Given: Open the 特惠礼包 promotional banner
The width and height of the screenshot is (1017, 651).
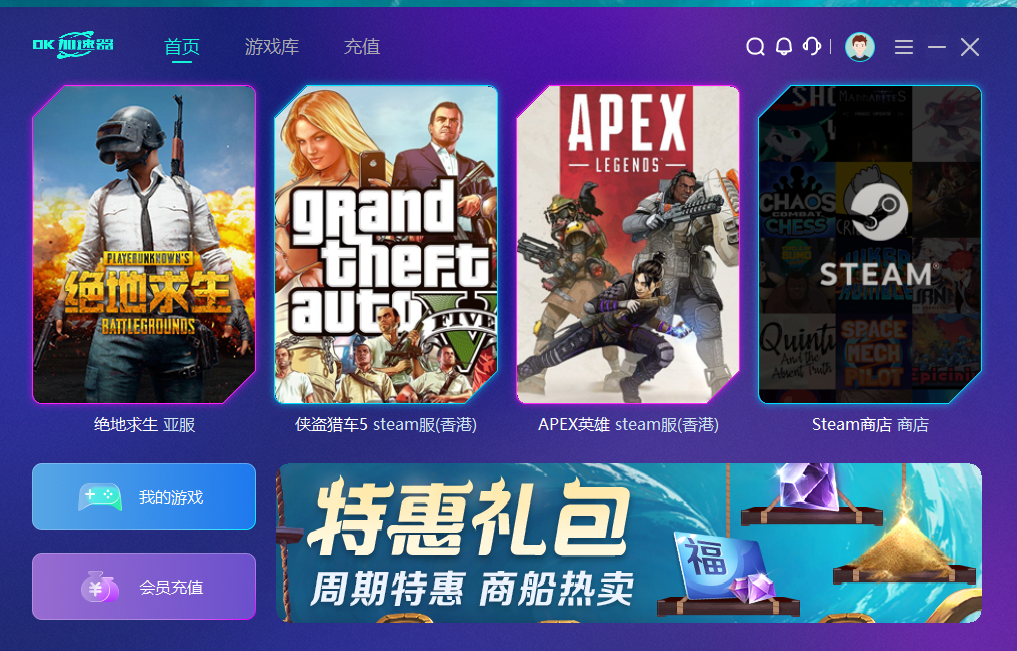Looking at the screenshot, I should [x=628, y=543].
